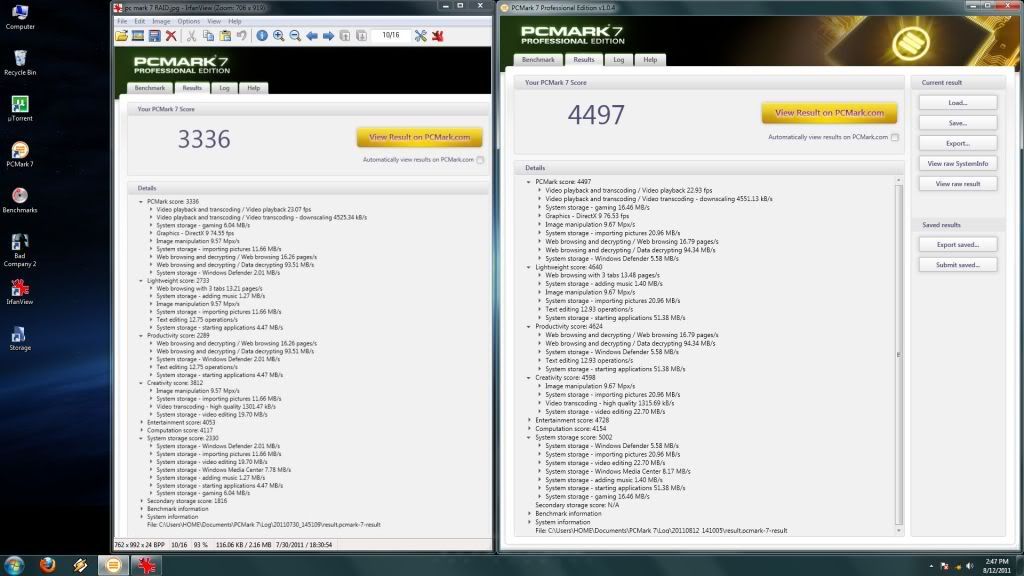Collapse the Creativity score: 4598 node
Image resolution: width=1024 pixels, height=576 pixels.
pyautogui.click(x=529, y=377)
